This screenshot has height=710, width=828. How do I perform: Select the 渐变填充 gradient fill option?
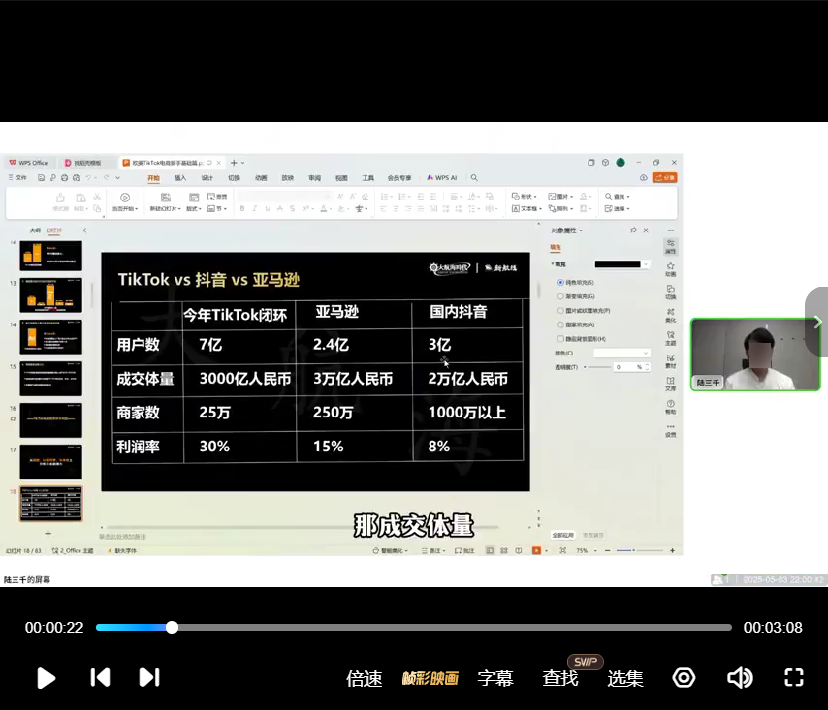point(560,297)
